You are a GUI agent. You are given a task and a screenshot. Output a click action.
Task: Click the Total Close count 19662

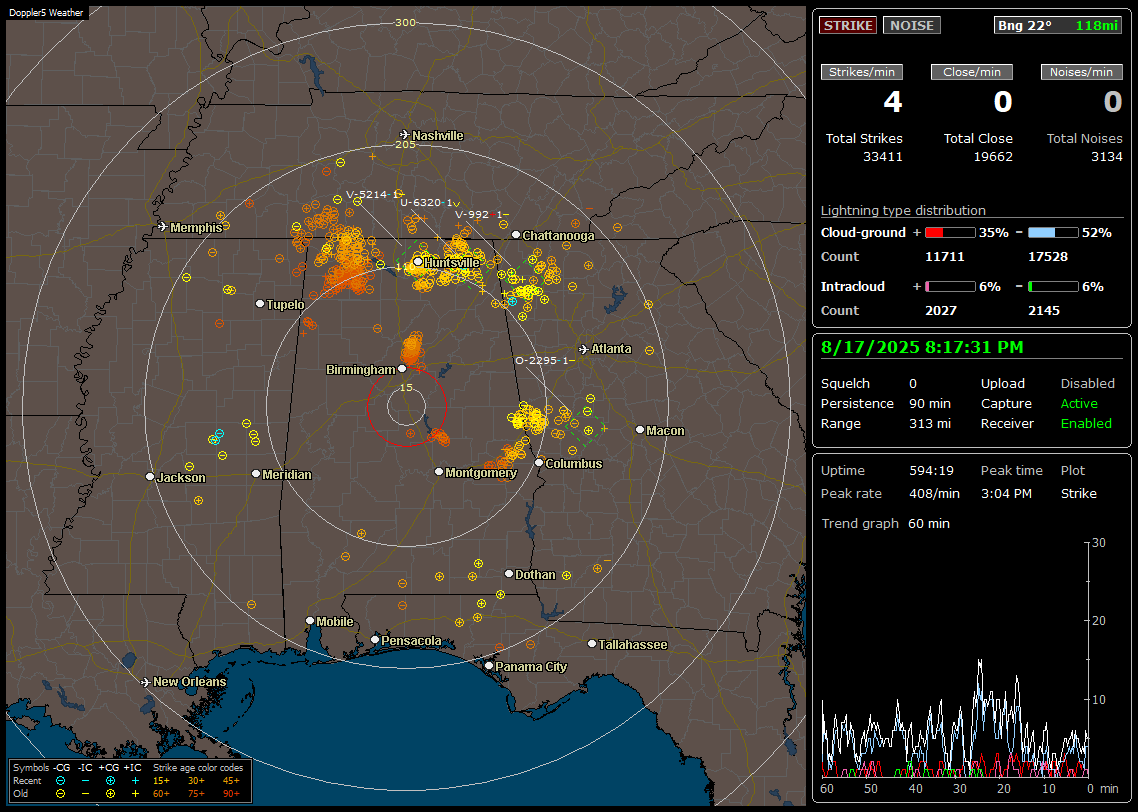[993, 157]
